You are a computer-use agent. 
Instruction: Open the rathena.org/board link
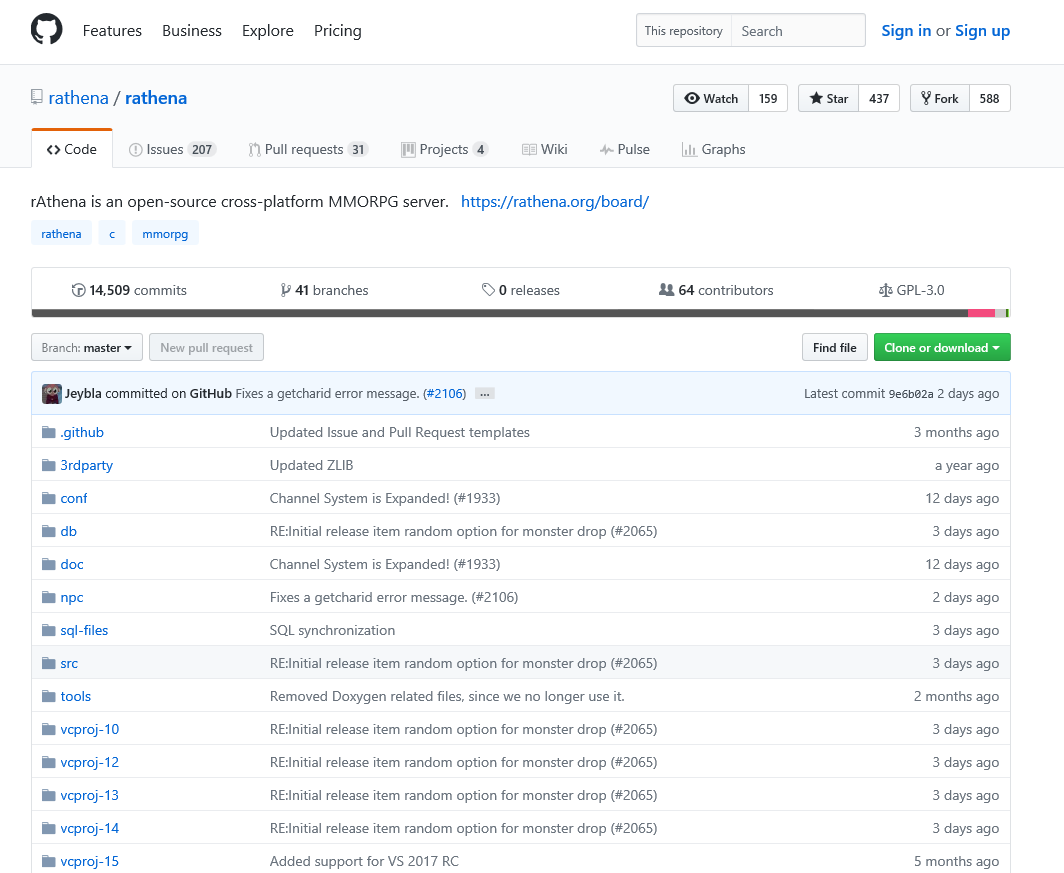555,201
